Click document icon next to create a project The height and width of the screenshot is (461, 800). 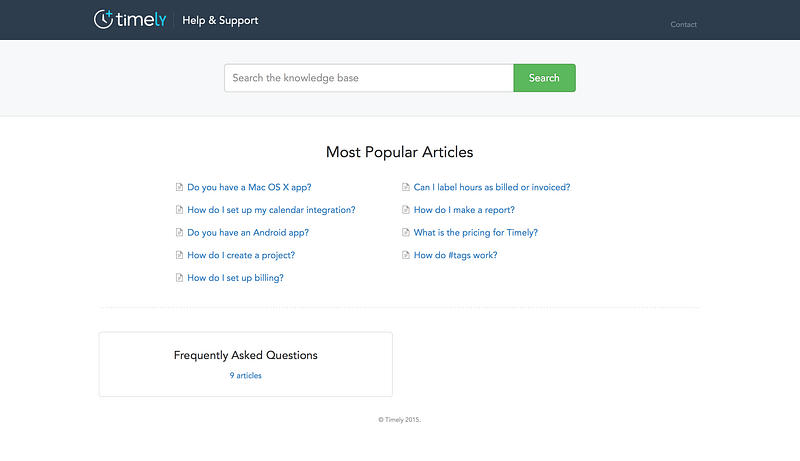pos(179,255)
